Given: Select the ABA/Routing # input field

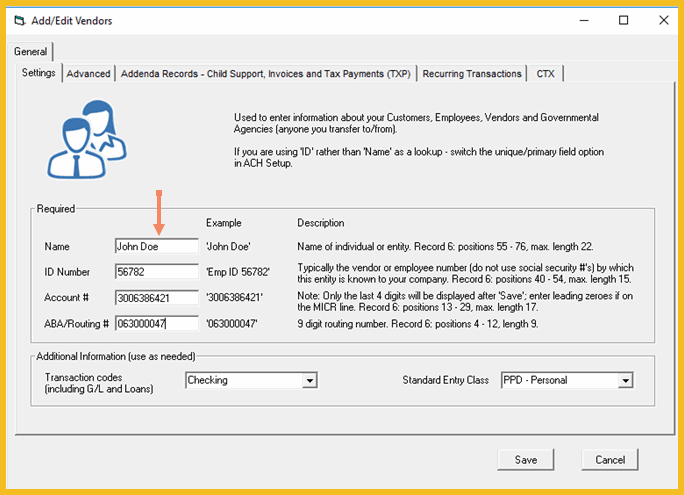Looking at the screenshot, I should 157,324.
